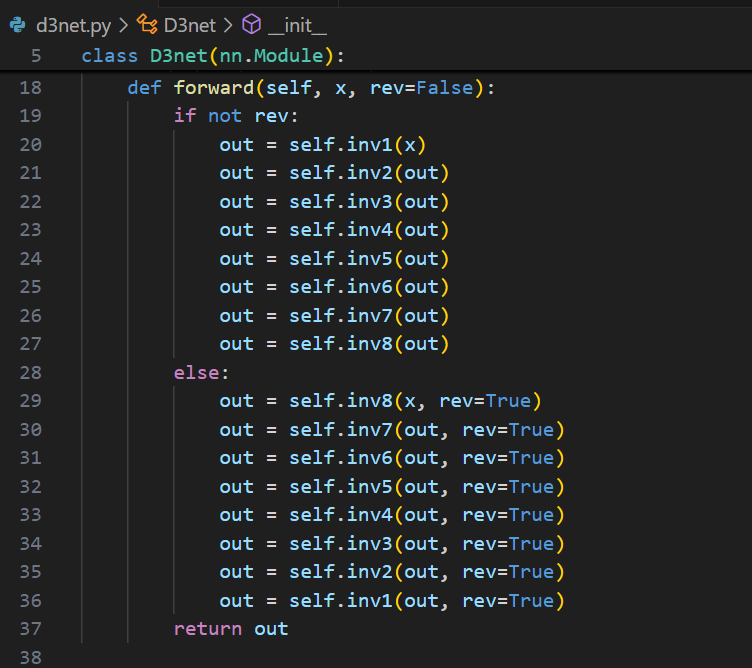The height and width of the screenshot is (668, 752).
Task: Click 'self.inv6(out)' on line 25
Action: coord(369,287)
